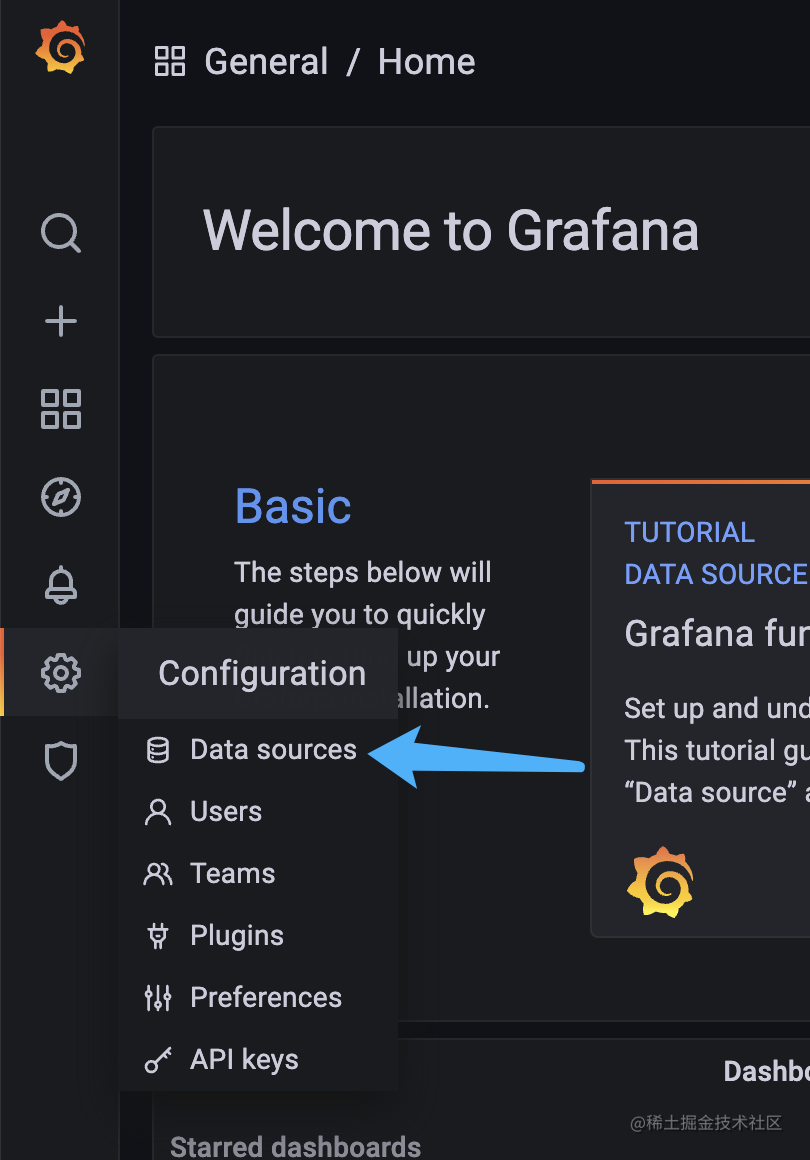Viewport: 810px width, 1160px height.
Task: Click the Starred dashboards heading
Action: (295, 1146)
